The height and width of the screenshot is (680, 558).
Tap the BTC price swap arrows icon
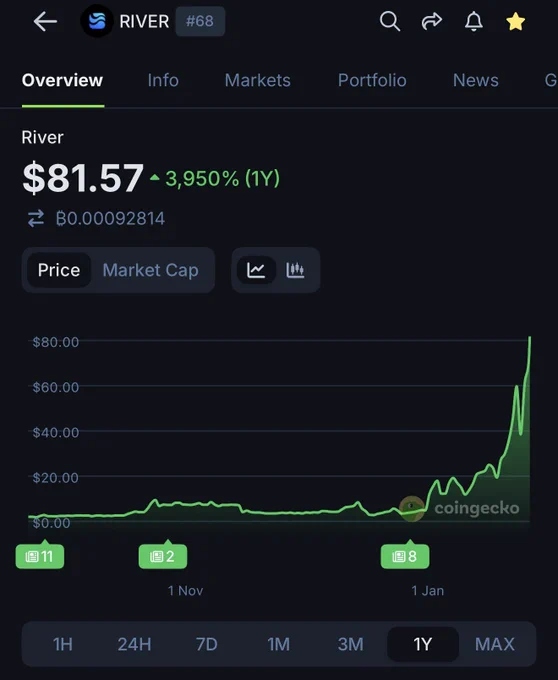36,218
